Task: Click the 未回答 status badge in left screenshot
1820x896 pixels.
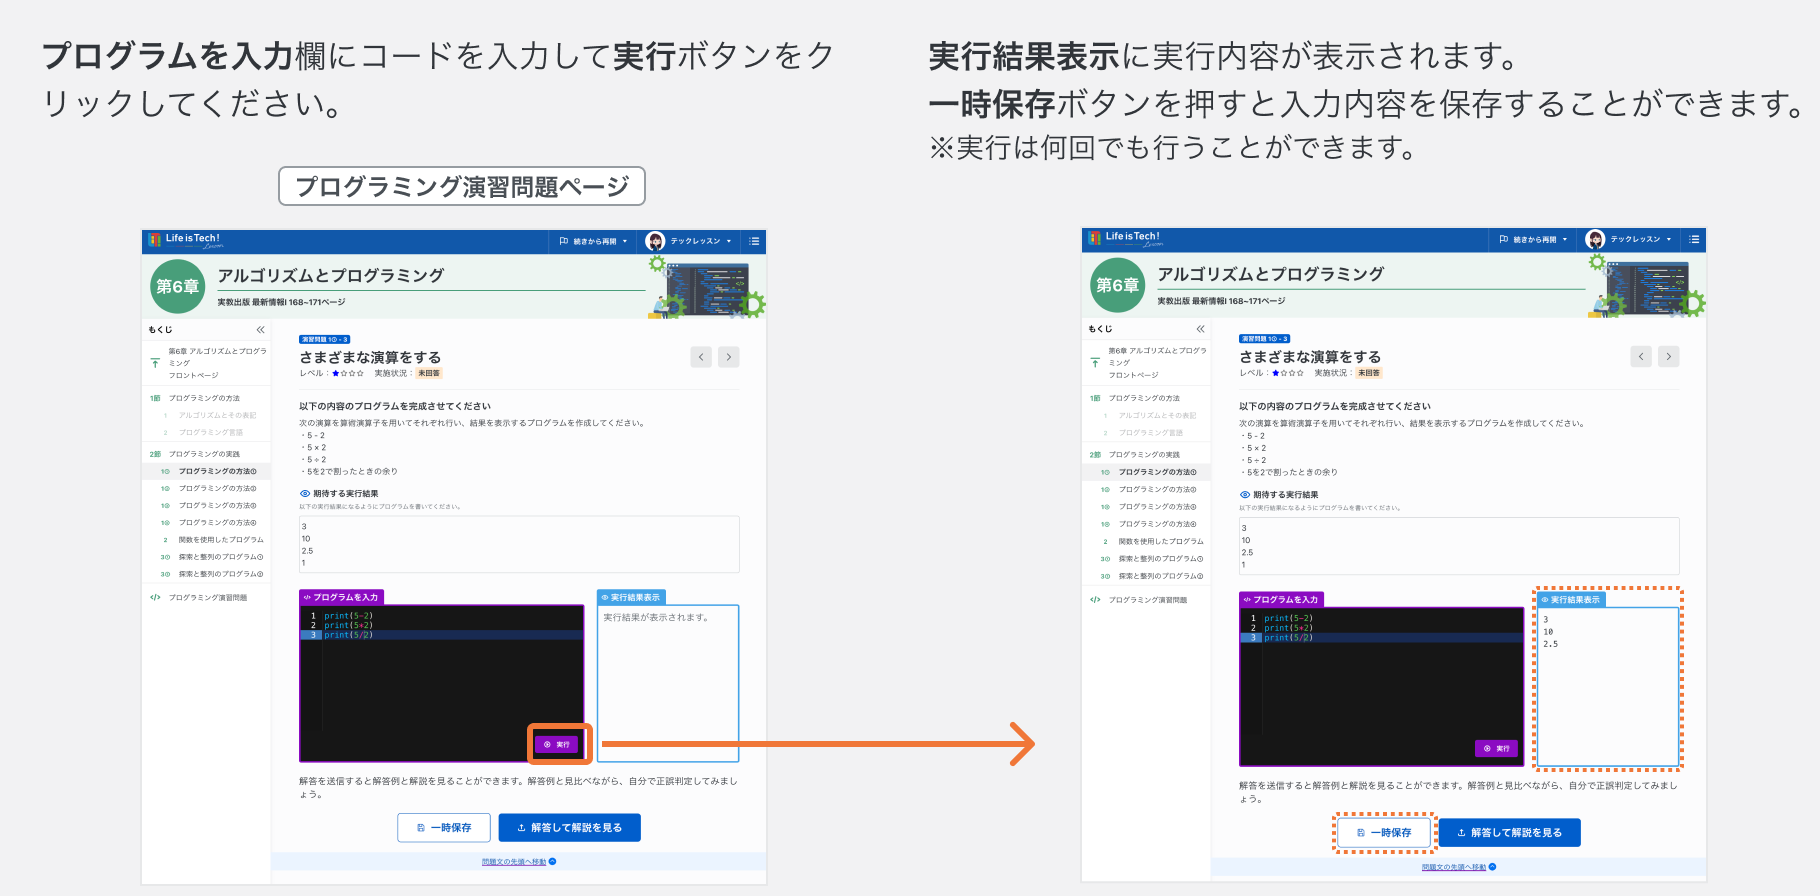Action: click(428, 373)
